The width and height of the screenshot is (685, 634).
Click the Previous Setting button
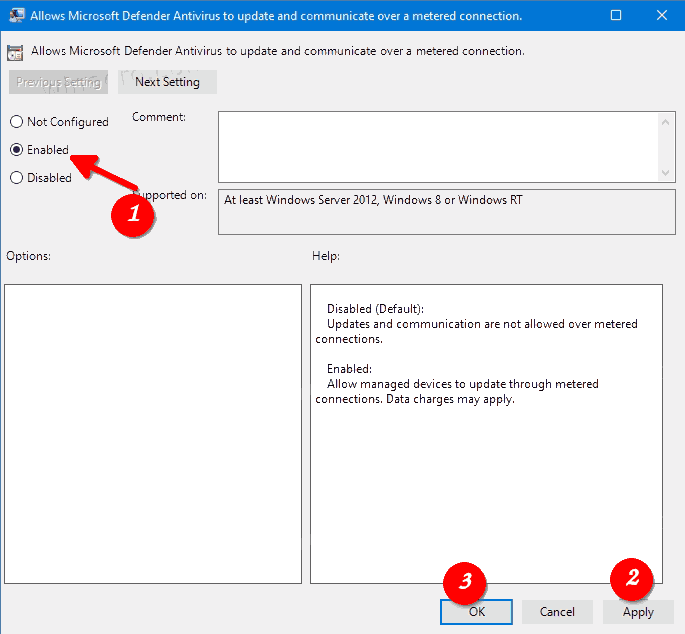point(59,82)
